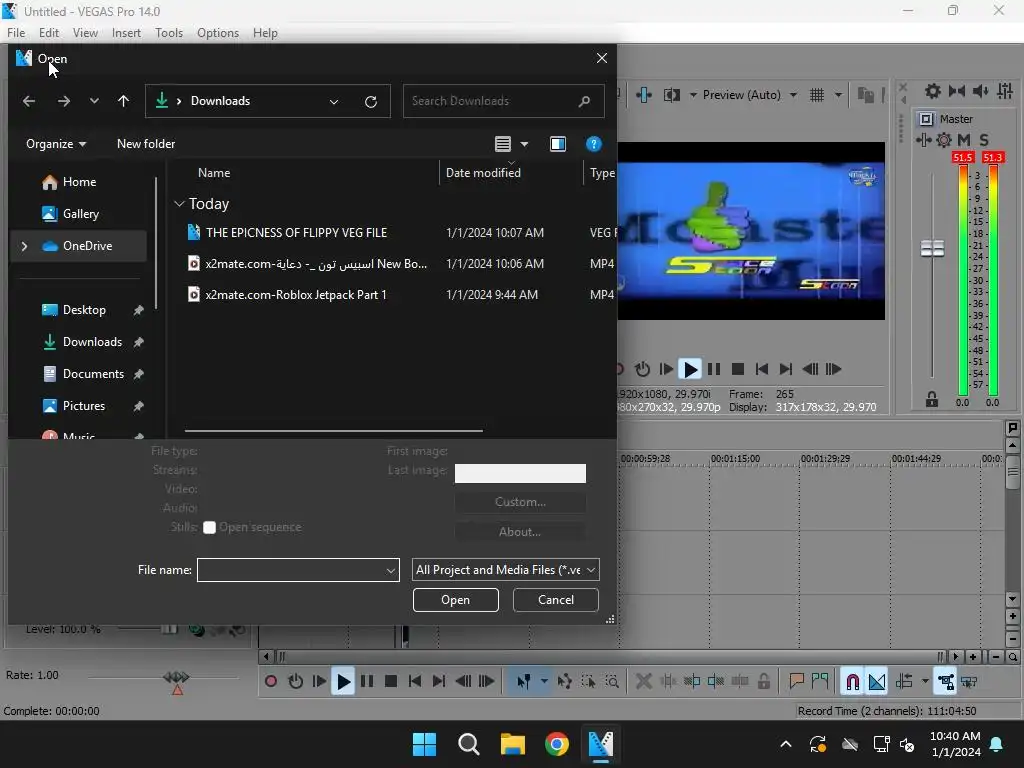The width and height of the screenshot is (1024, 768).
Task: Open the Edit menu
Action: [x=49, y=33]
